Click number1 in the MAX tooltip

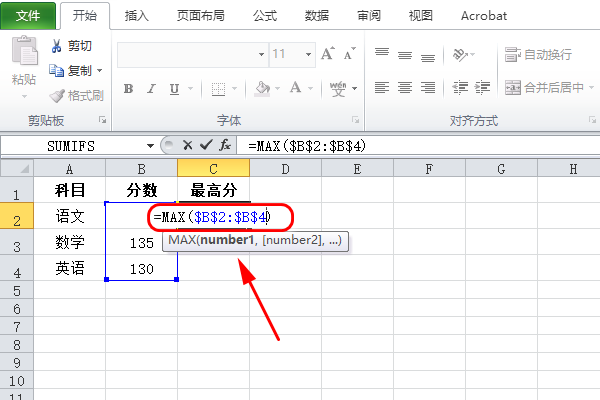tap(227, 240)
